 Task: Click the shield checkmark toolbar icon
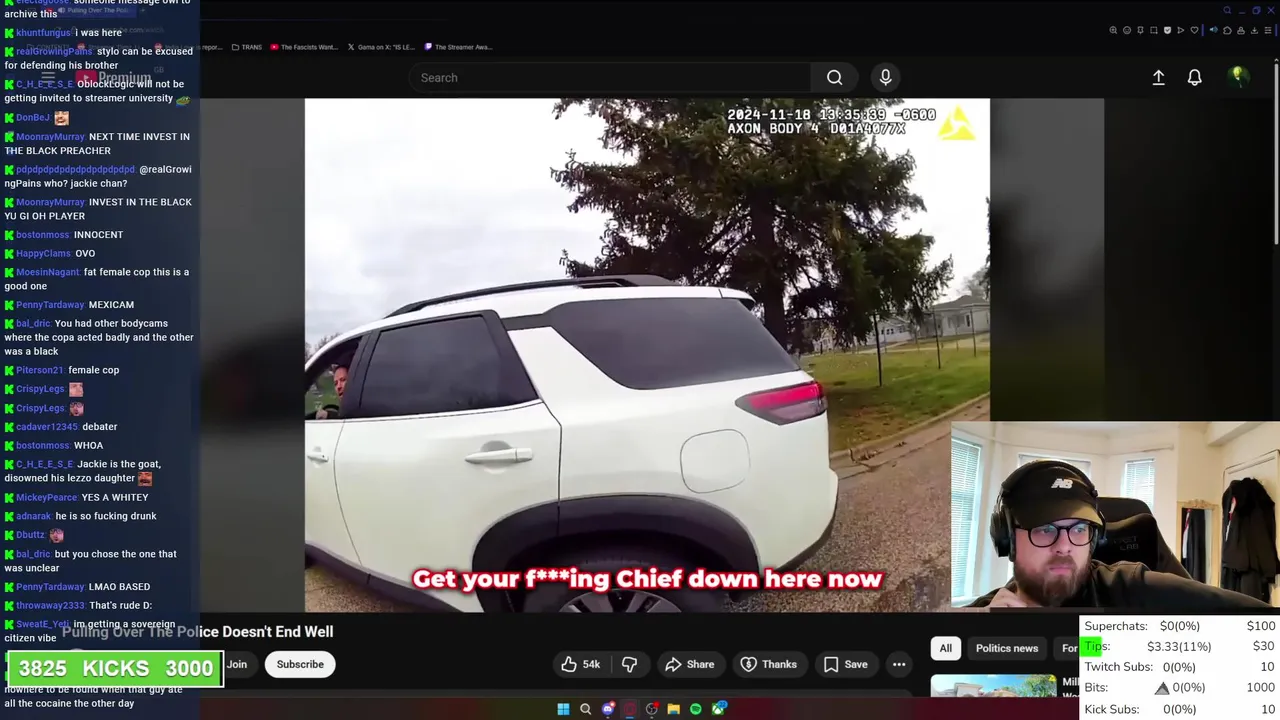(1167, 30)
